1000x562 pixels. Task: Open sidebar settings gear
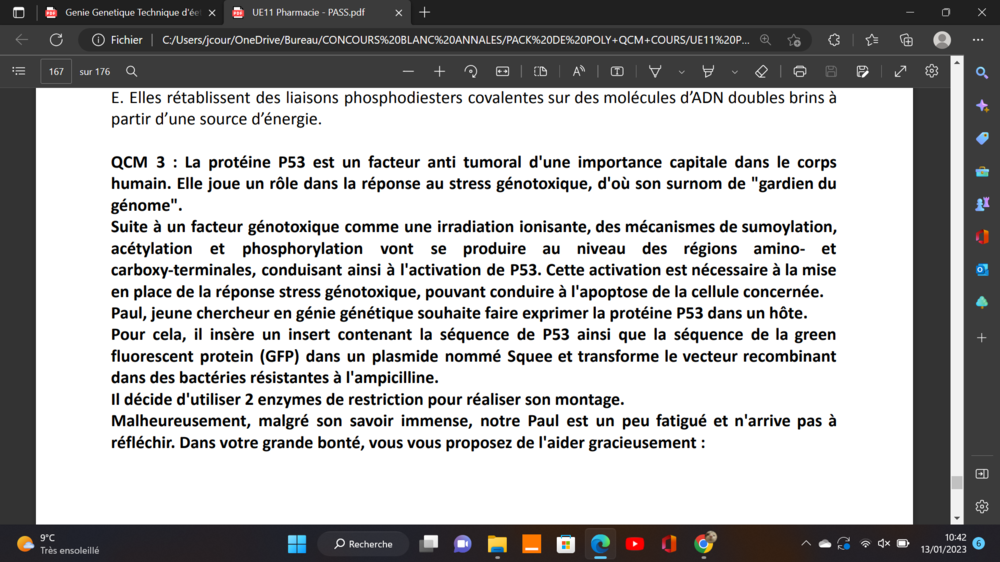982,507
